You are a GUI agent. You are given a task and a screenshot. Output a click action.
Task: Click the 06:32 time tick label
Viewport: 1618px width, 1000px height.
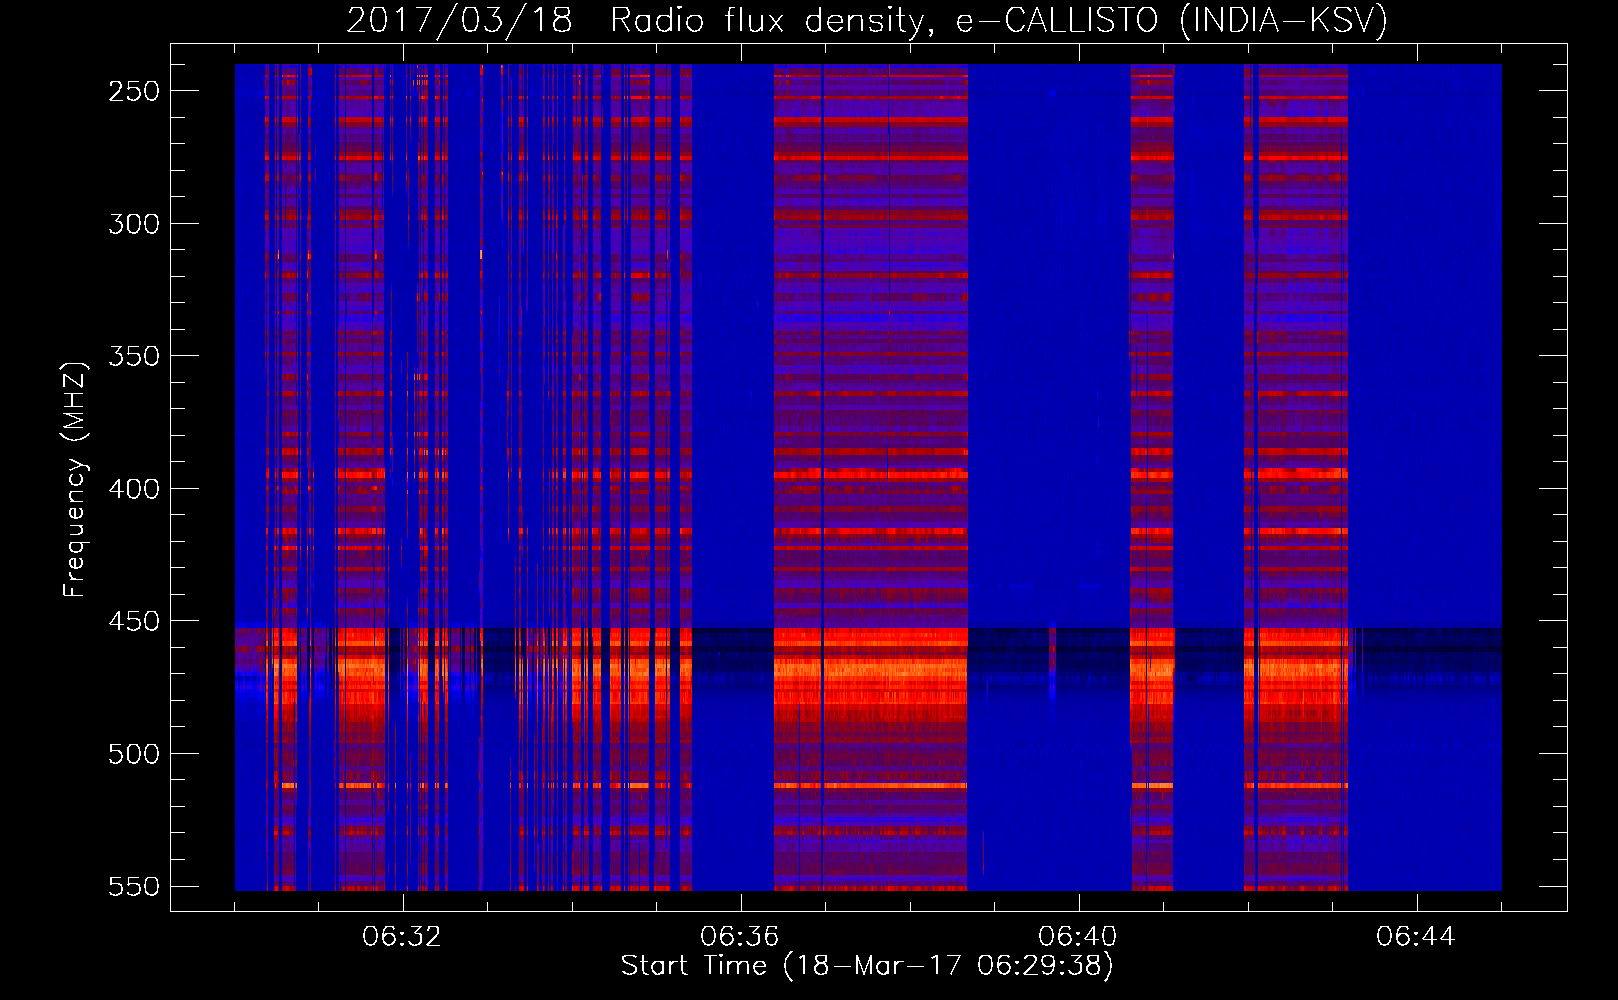click(402, 937)
